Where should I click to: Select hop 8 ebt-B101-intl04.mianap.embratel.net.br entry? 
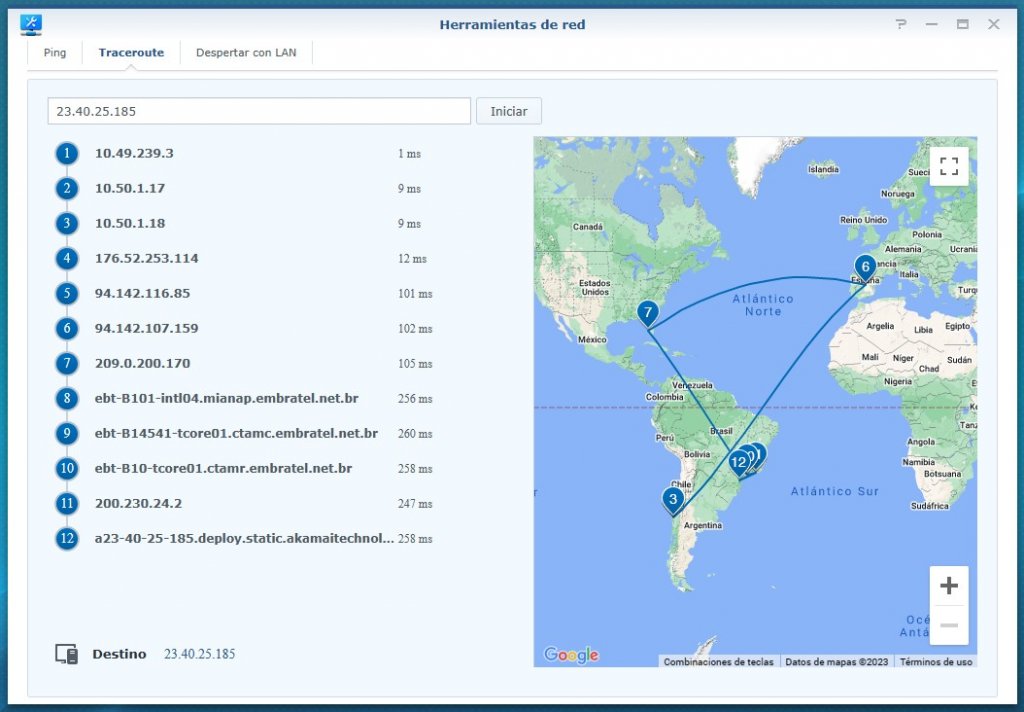click(226, 399)
